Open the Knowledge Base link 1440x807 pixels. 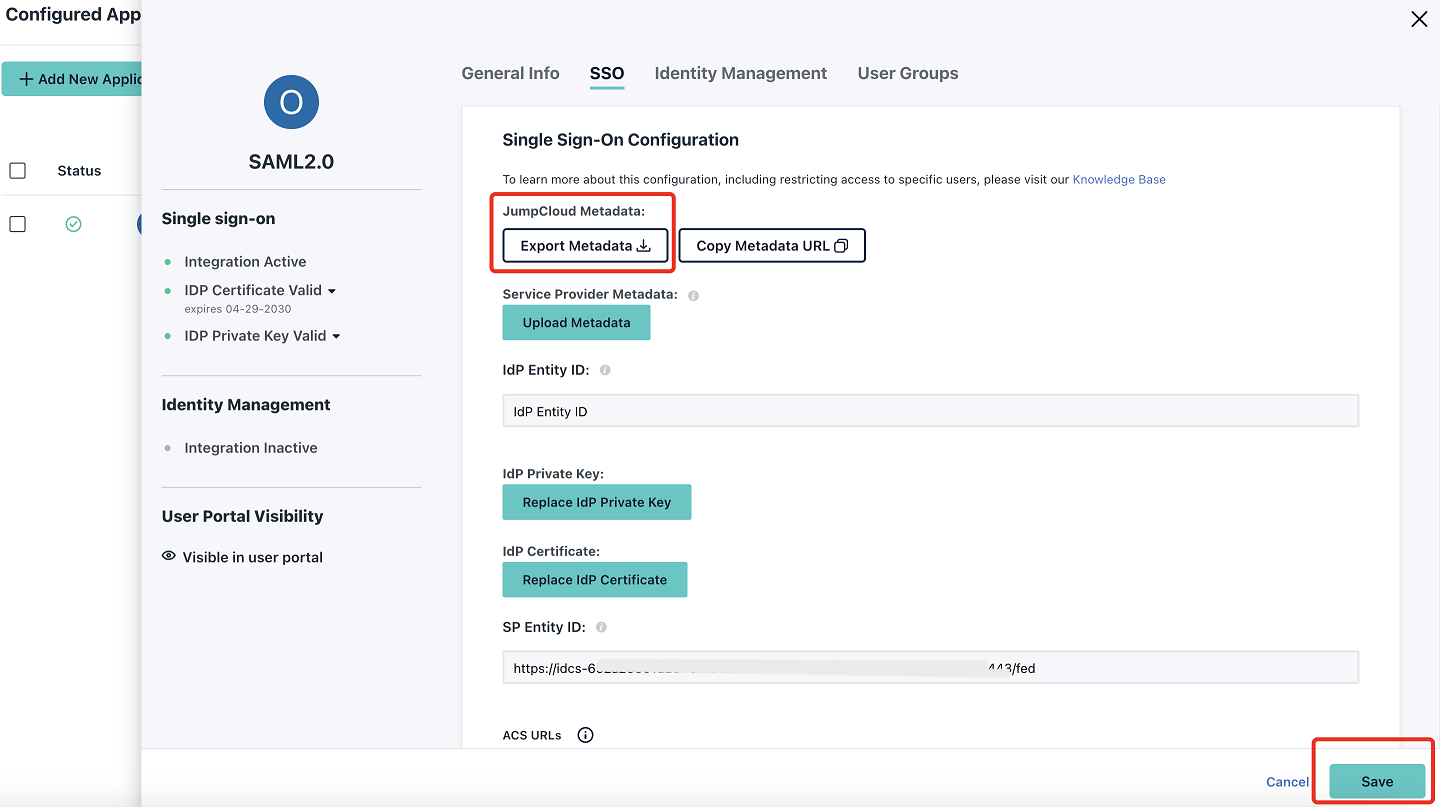click(x=1119, y=180)
